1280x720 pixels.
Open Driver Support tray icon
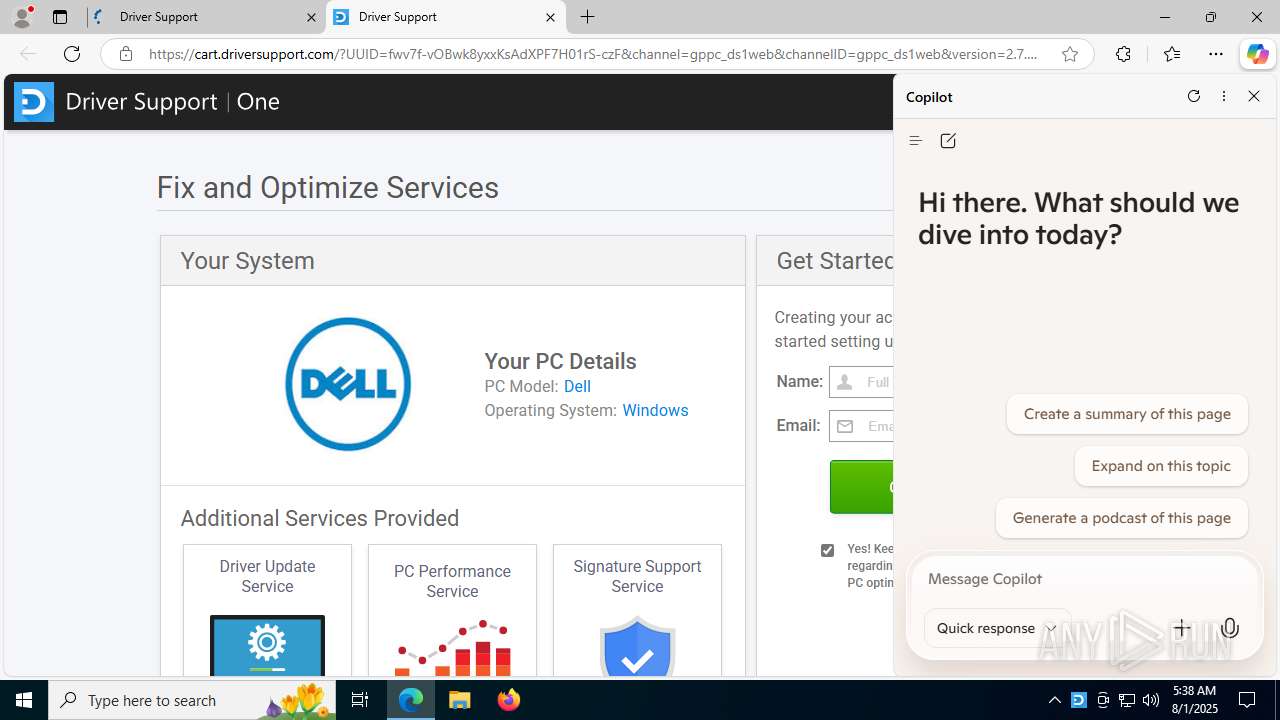point(1079,700)
